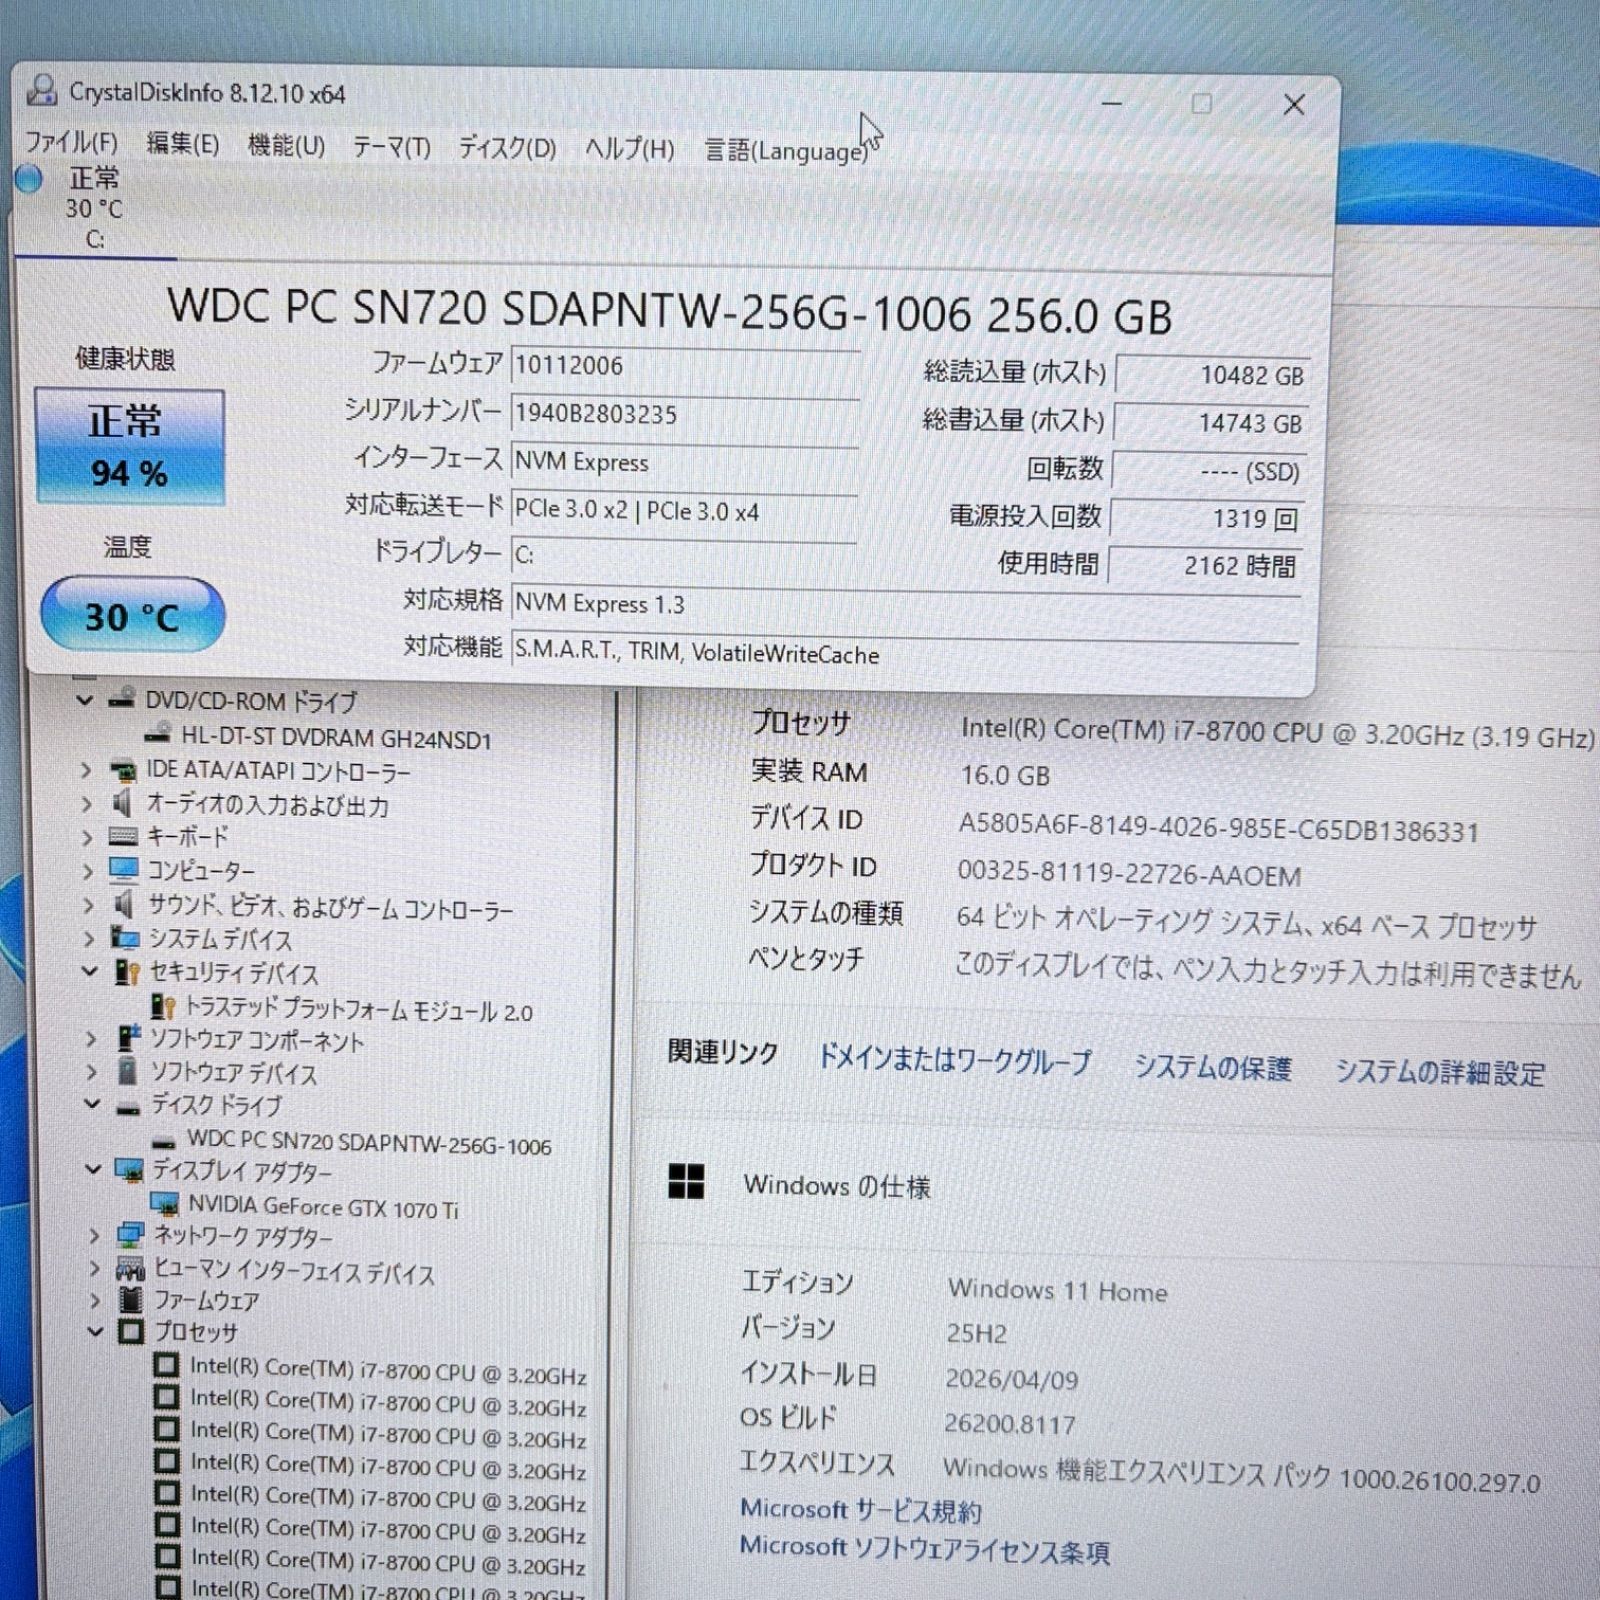Click the セキュリティ デバイス category icon
The height and width of the screenshot is (1600, 1600).
click(127, 972)
